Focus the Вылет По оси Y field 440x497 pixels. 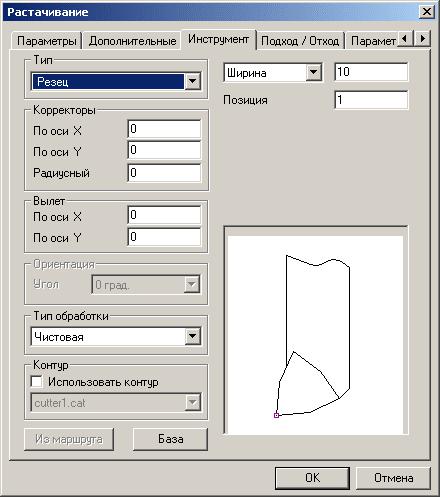point(164,237)
